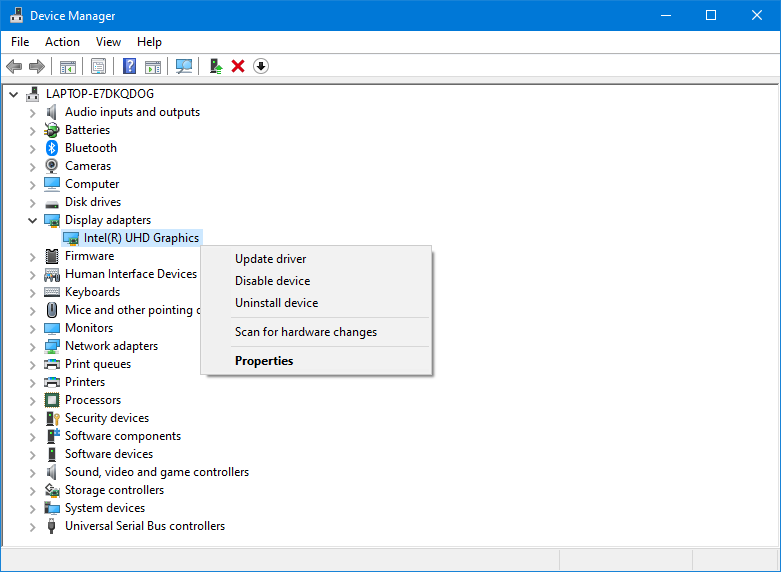
Task: Expand Sound, video and game controllers
Action: [32, 473]
